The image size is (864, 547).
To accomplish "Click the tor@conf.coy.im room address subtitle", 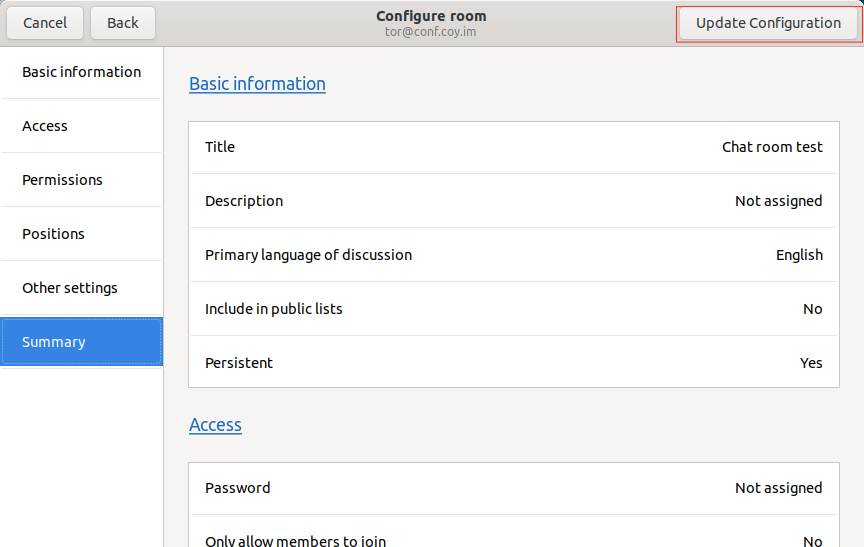I will coord(431,32).
